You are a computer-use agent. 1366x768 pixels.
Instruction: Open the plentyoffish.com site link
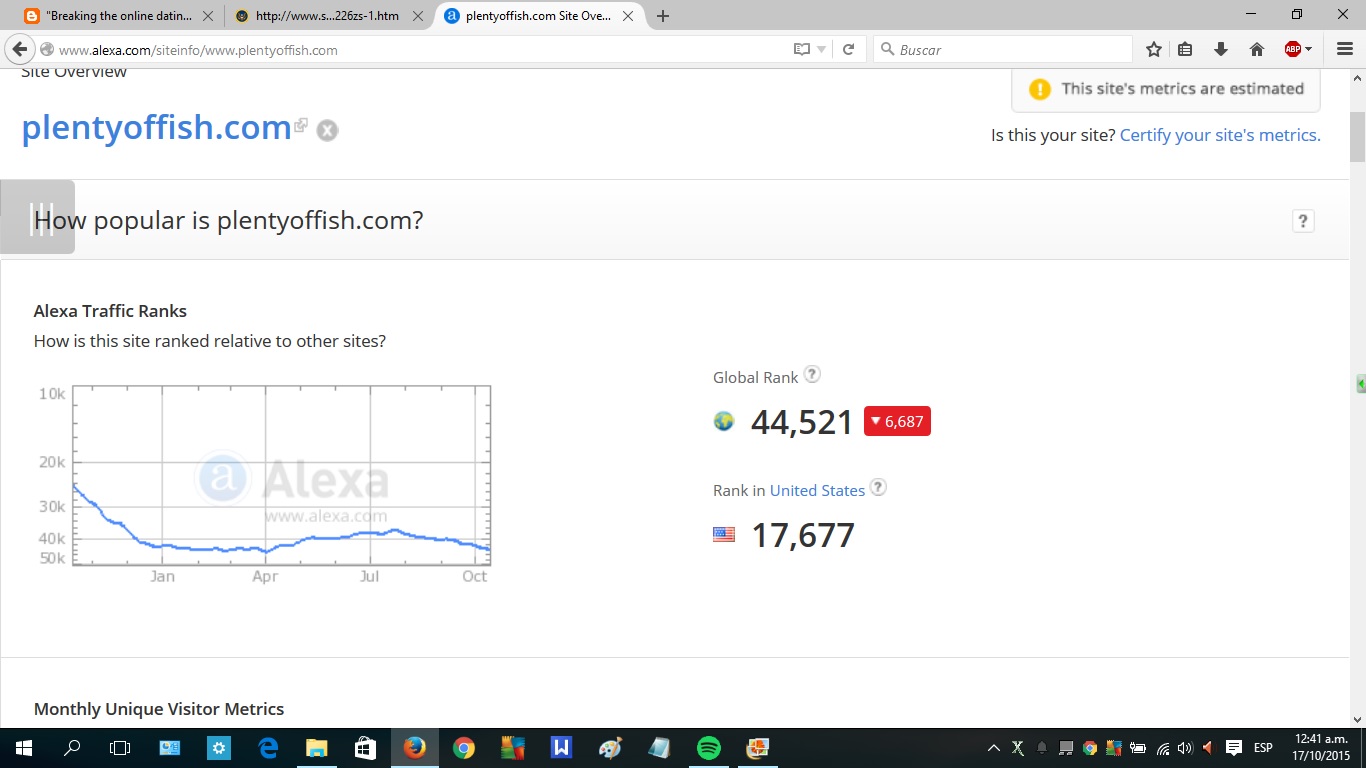[x=156, y=127]
